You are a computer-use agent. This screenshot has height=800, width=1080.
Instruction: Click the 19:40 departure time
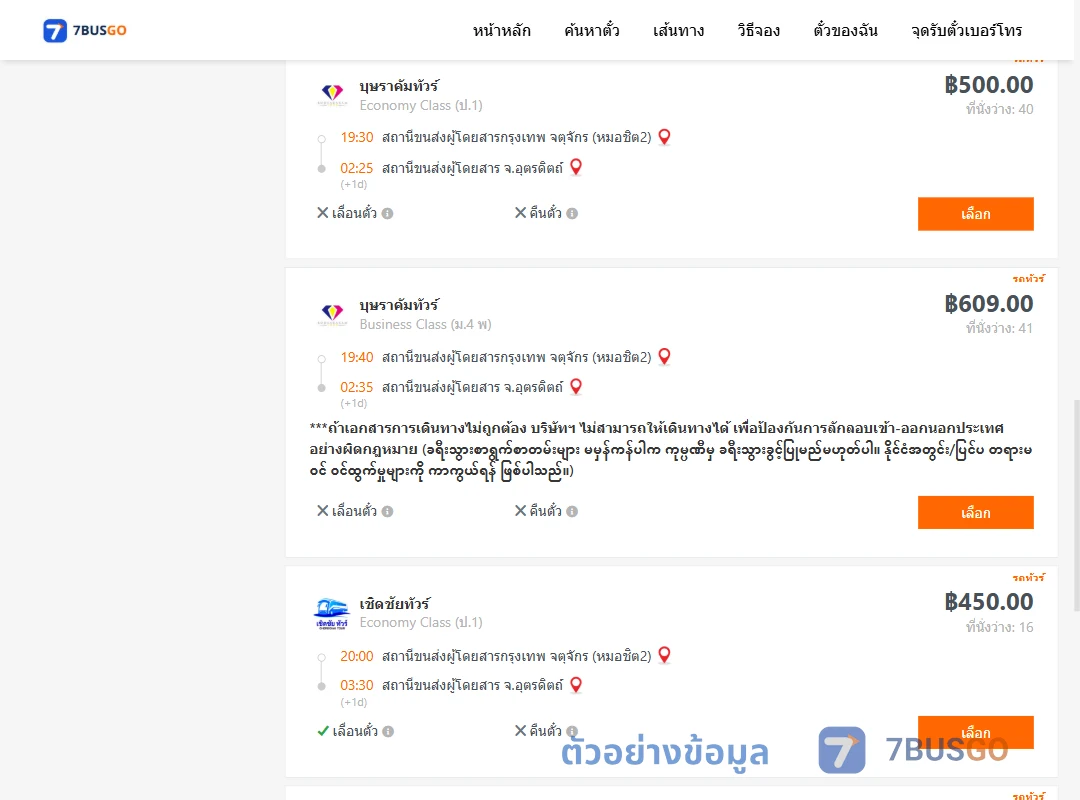357,357
